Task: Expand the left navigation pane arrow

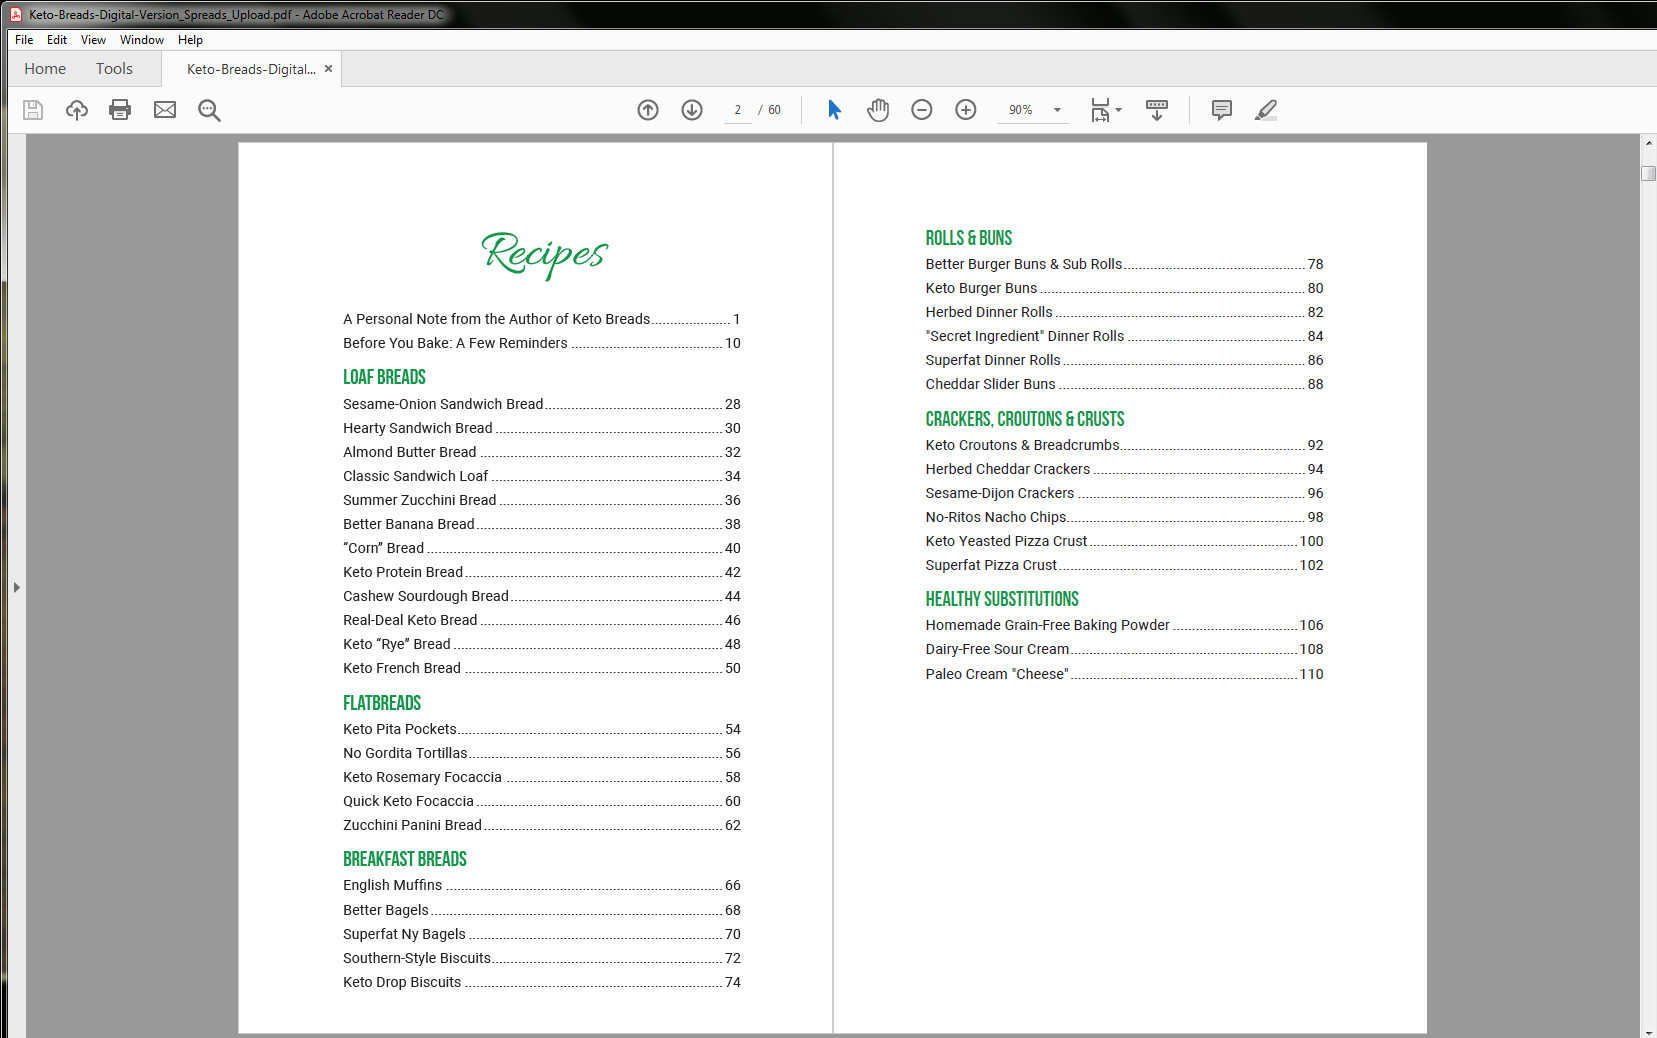Action: [16, 587]
